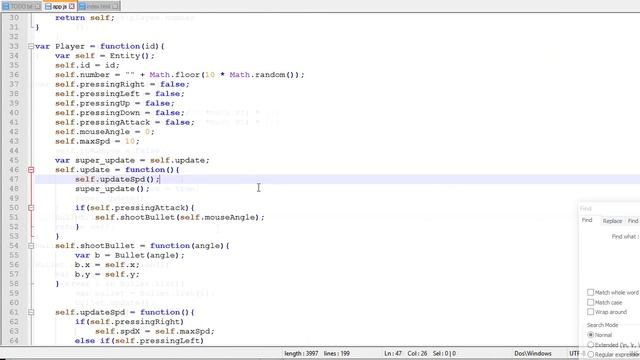The width and height of the screenshot is (640, 360).
Task: Click line number 33 in the margin
Action: coord(14,46)
